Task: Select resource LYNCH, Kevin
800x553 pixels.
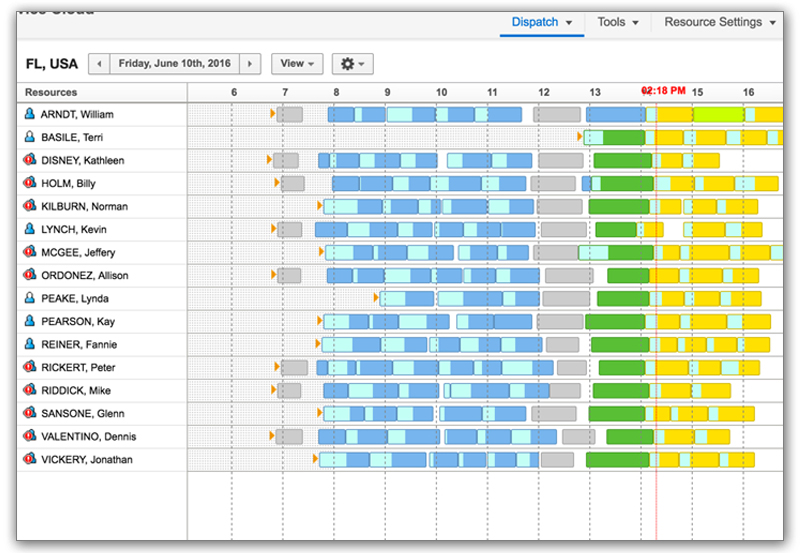Action: coord(73,229)
